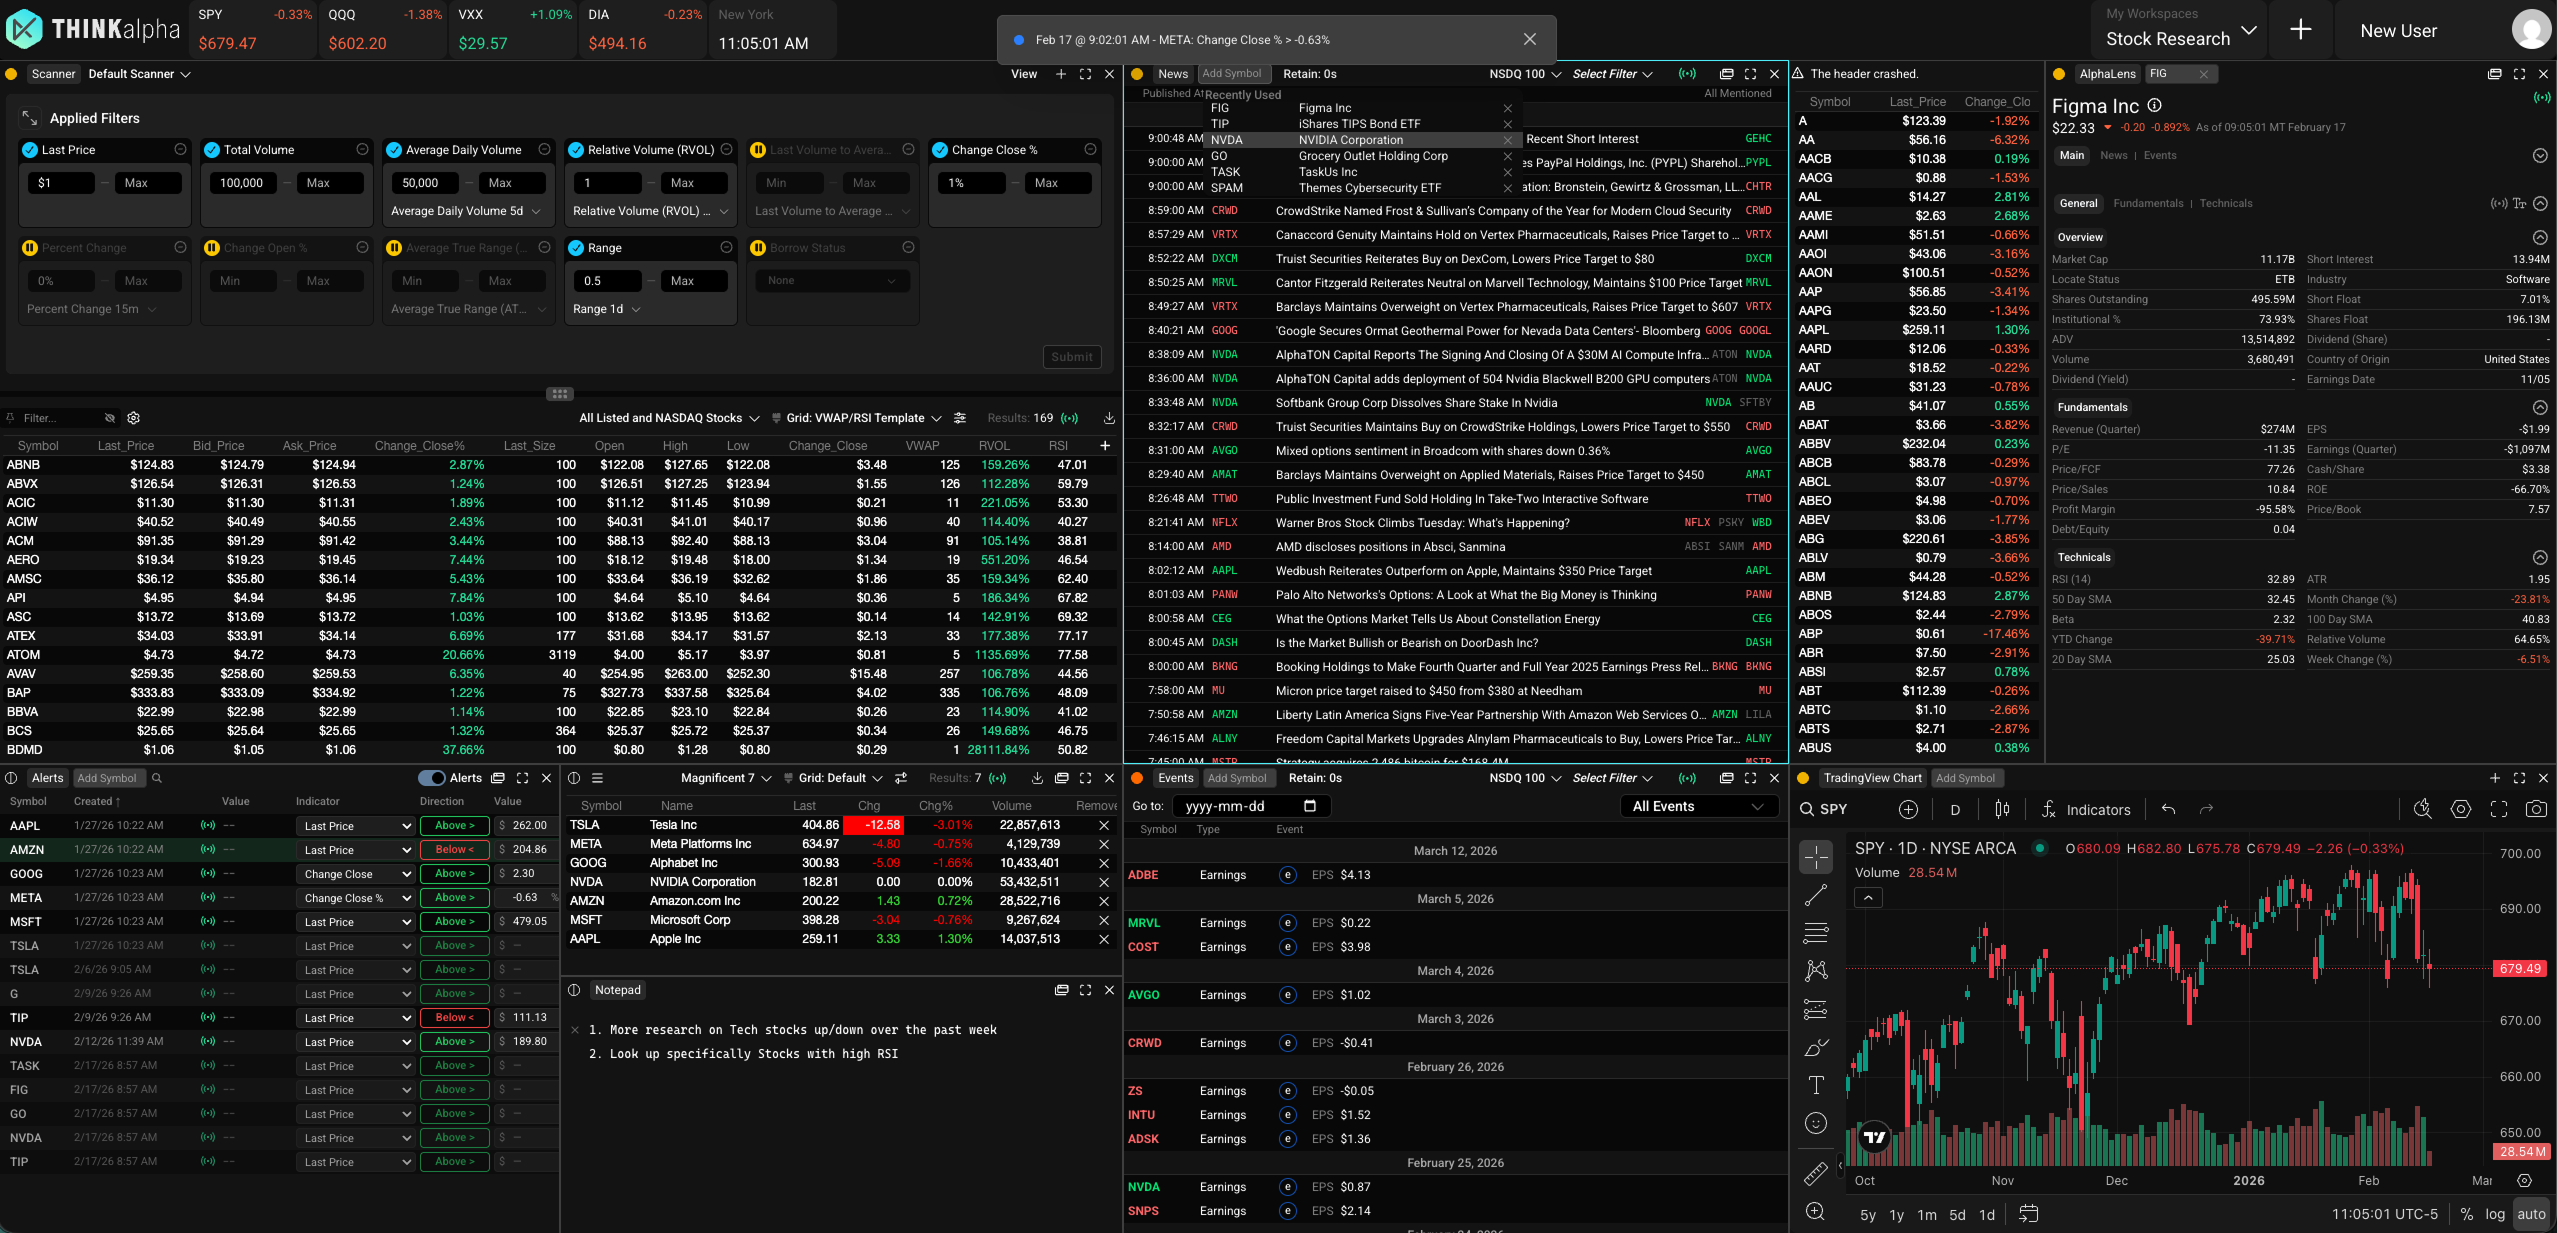
Task: Click Add Symbol in Alerts panel
Action: (107, 778)
